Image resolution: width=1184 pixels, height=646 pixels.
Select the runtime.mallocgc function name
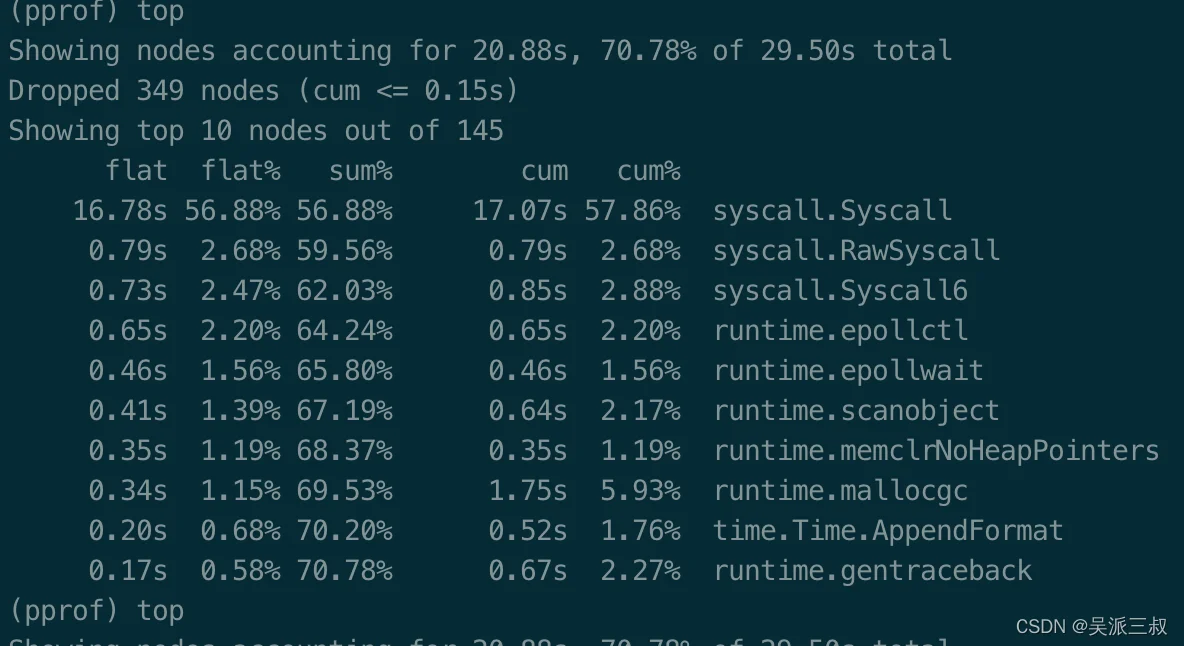[840, 490]
